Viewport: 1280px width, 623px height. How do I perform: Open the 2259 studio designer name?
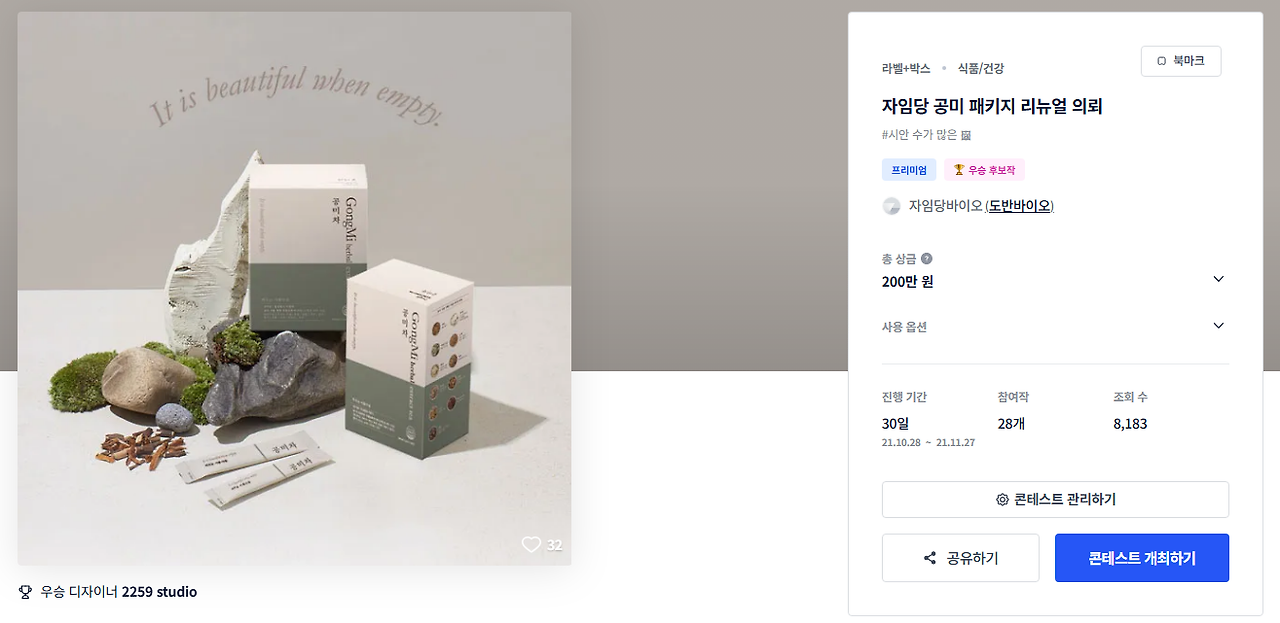(159, 592)
